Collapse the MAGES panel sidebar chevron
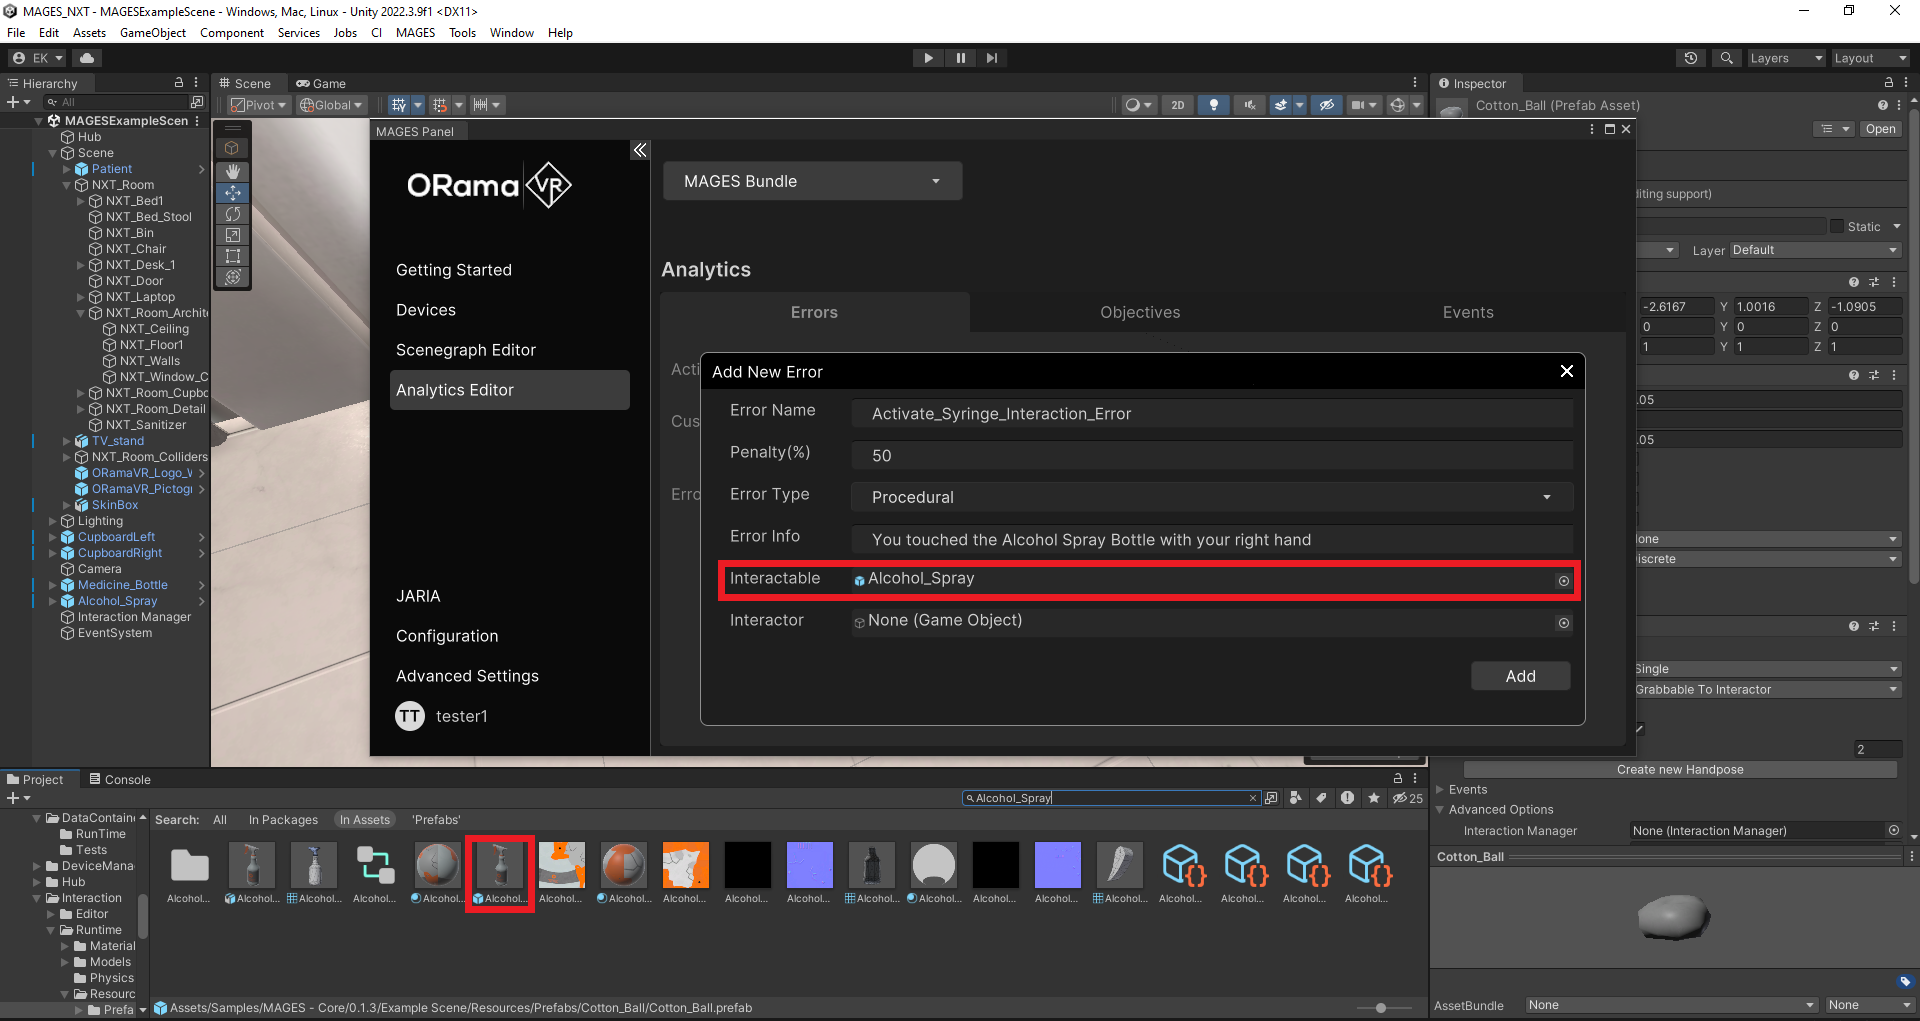The height and width of the screenshot is (1021, 1920). click(x=640, y=150)
